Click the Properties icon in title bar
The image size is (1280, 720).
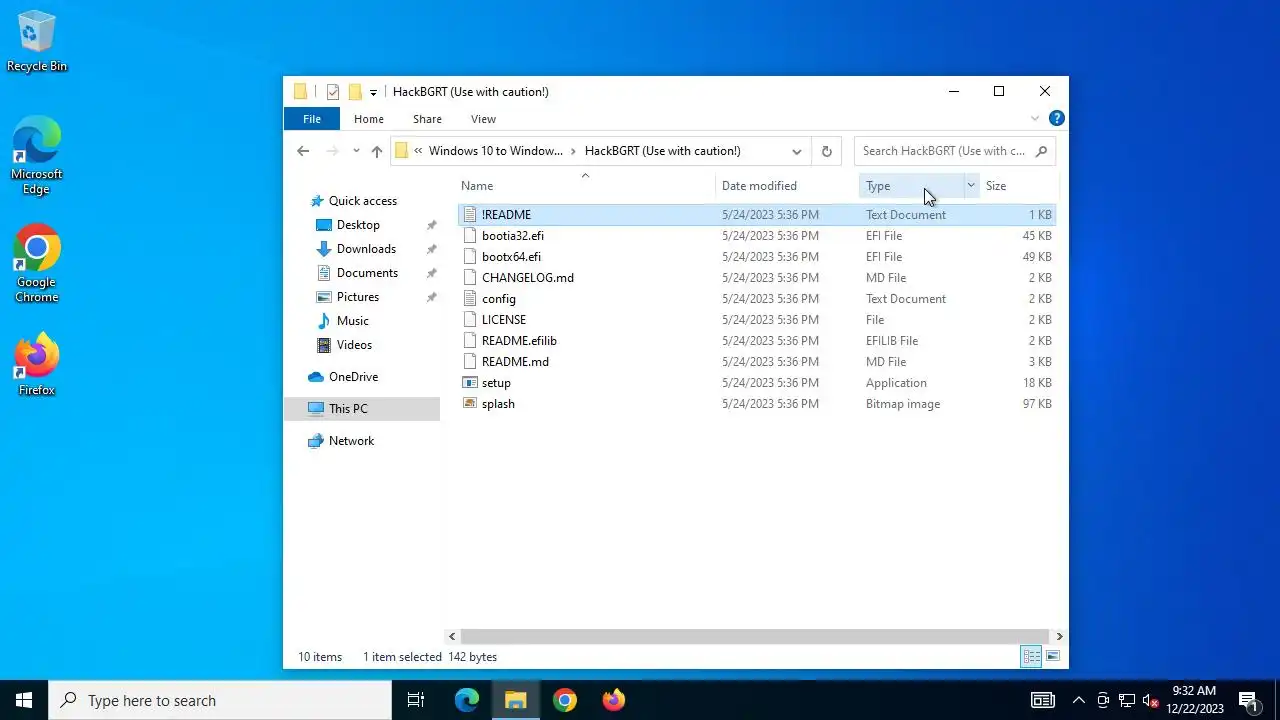tap(333, 92)
